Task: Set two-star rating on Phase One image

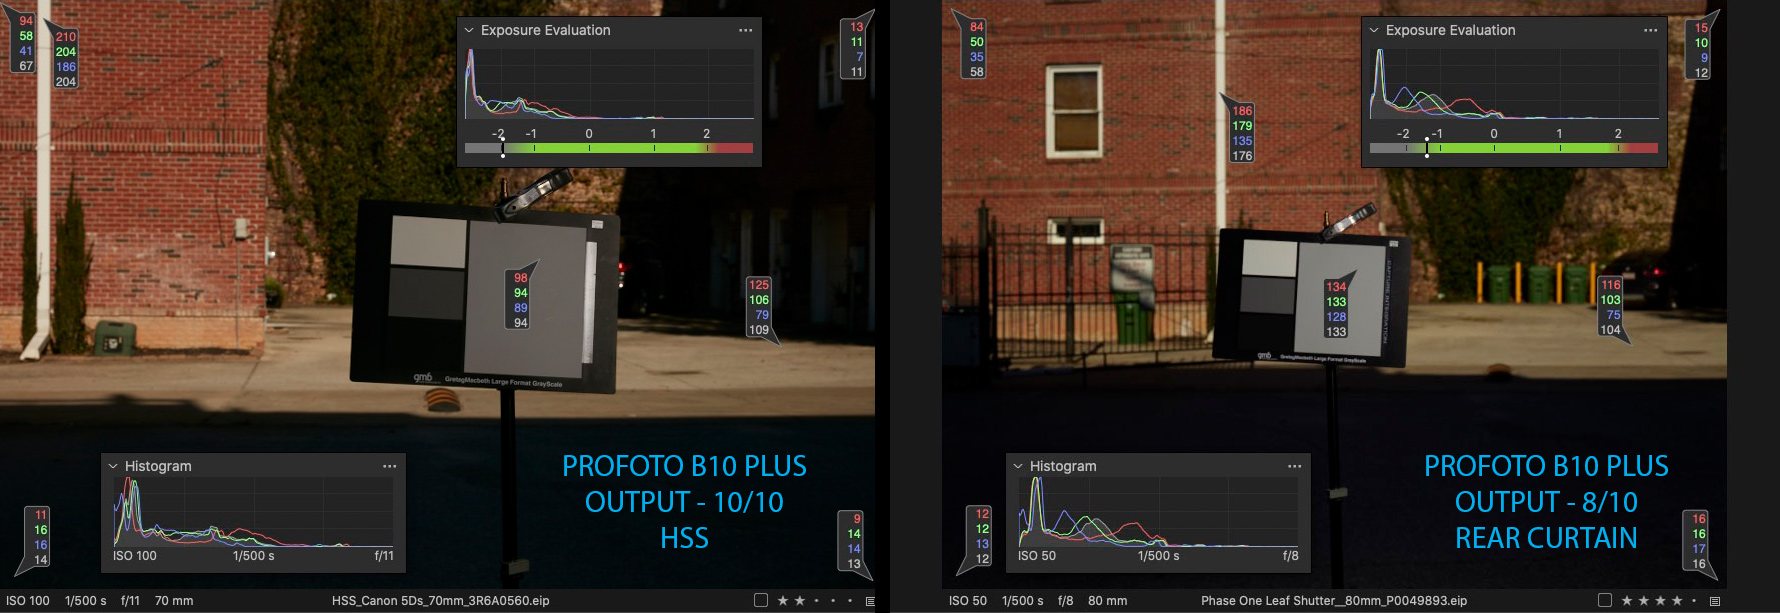Action: click(1644, 600)
